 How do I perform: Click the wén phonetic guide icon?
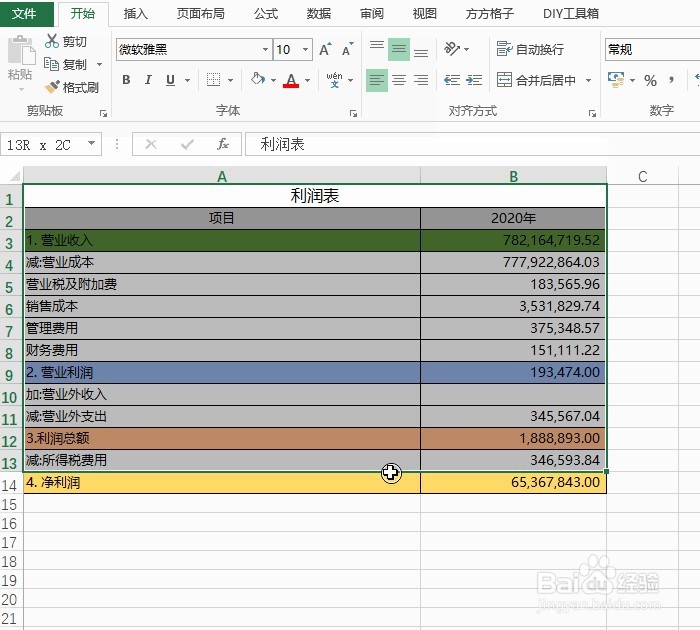[334, 80]
